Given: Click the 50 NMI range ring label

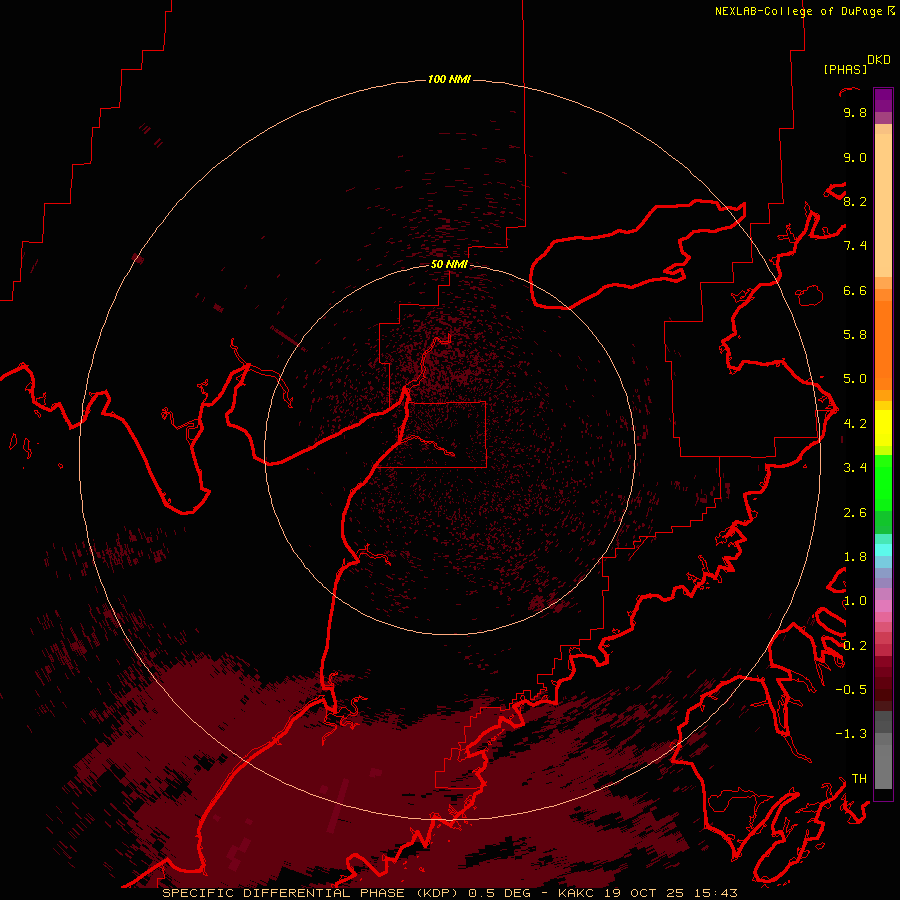Looking at the screenshot, I should [449, 264].
